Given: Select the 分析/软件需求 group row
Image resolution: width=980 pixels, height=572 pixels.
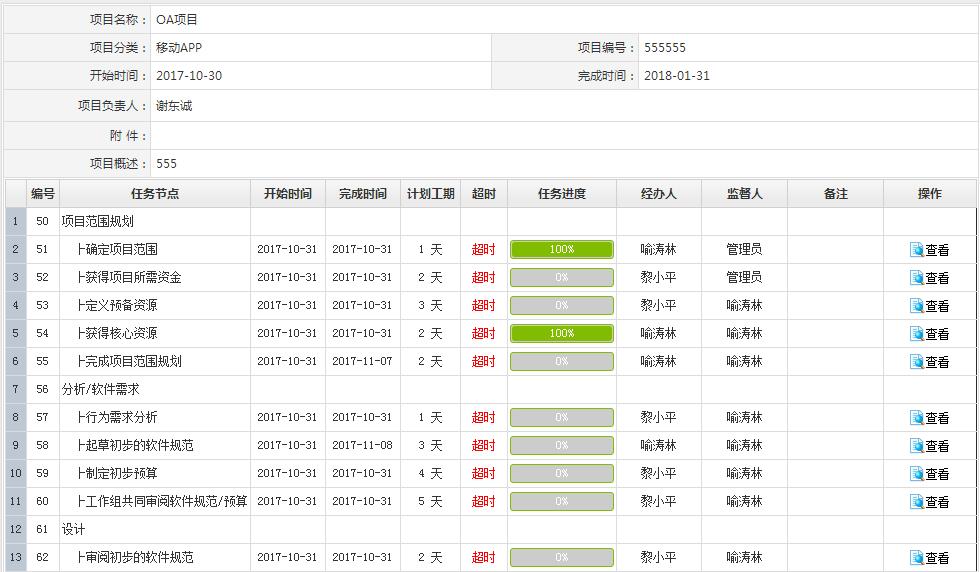Looking at the screenshot, I should click(100, 389).
